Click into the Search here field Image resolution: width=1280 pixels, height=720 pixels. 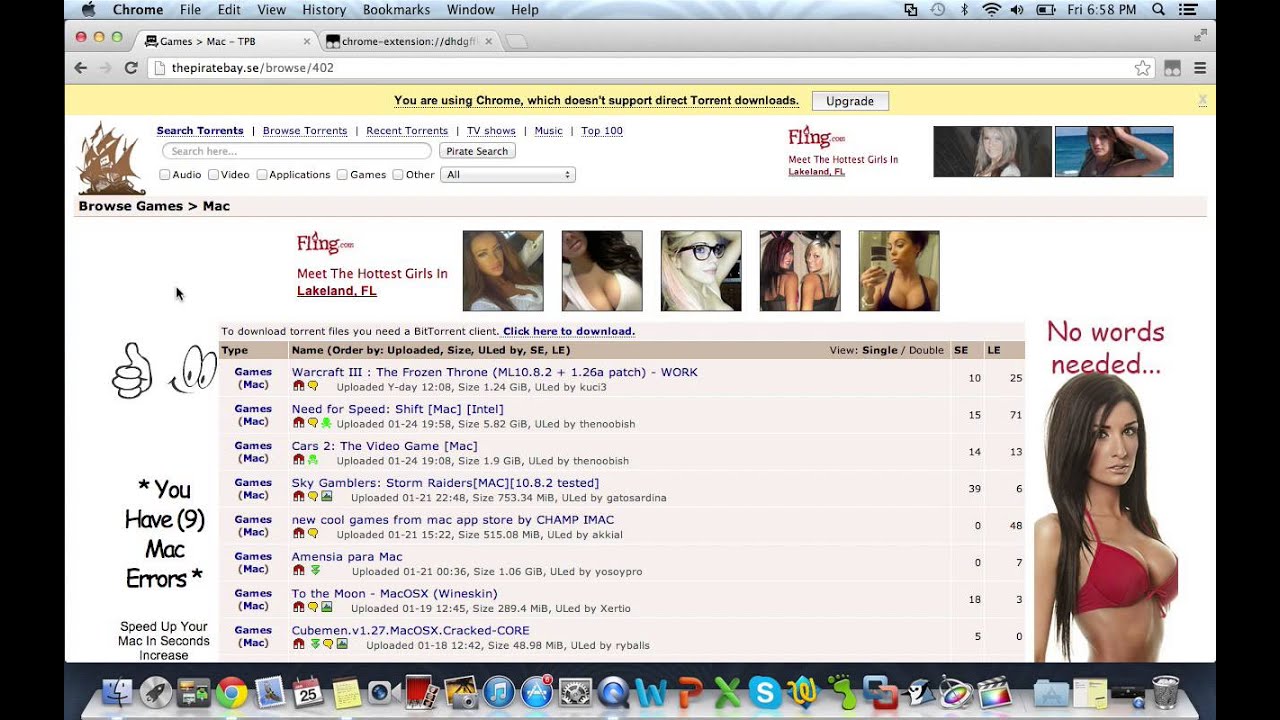(x=297, y=151)
